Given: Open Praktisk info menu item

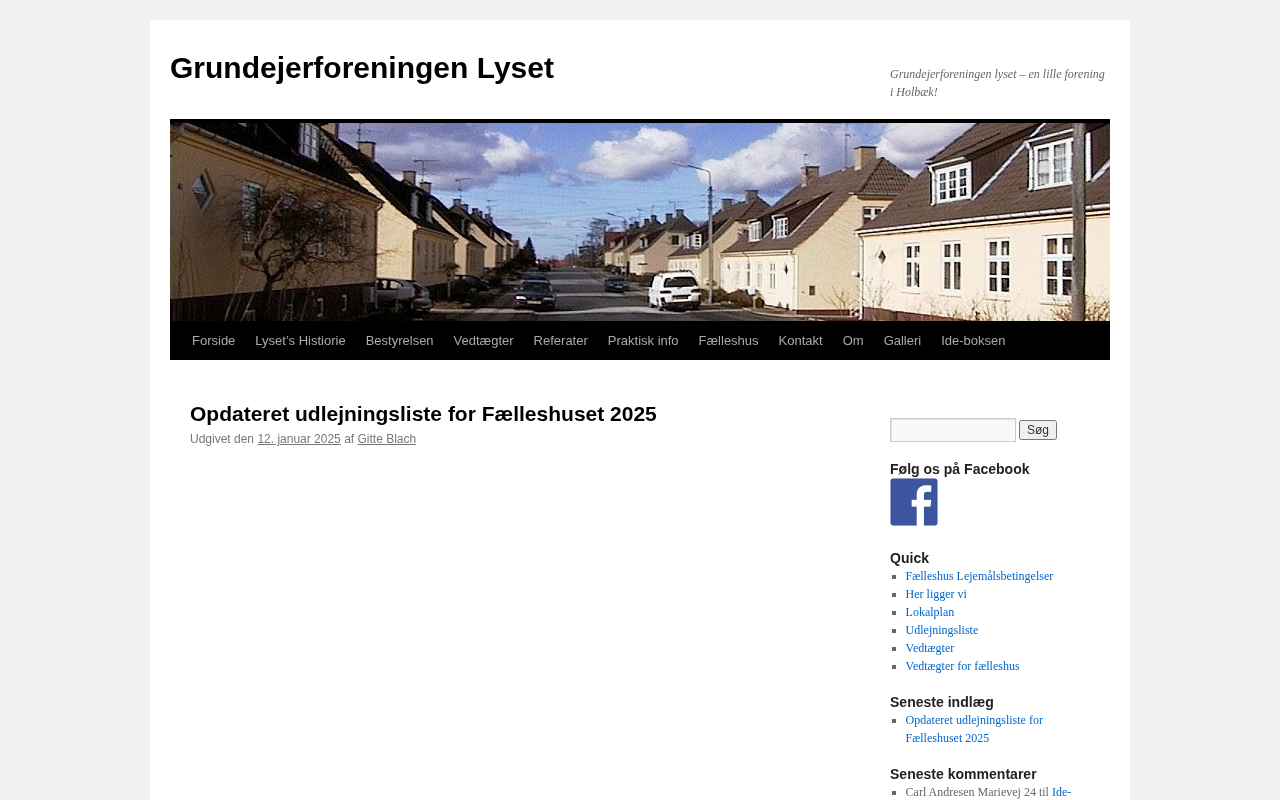Looking at the screenshot, I should [x=643, y=341].
